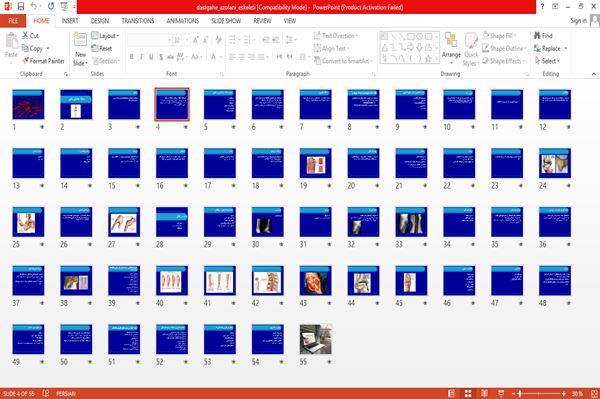600x399 pixels.
Task: Open the Shape Effects dropdown
Action: [x=504, y=61]
